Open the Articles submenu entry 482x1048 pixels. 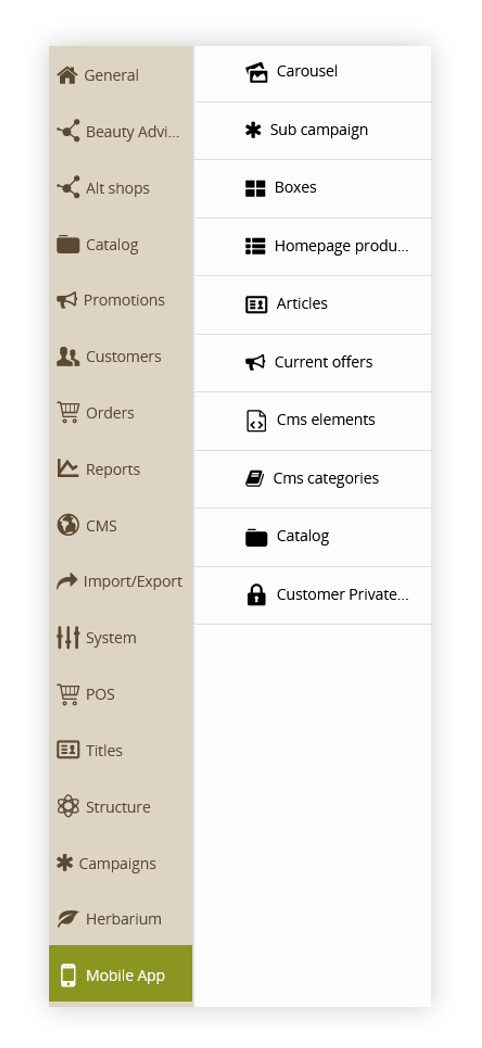click(312, 305)
